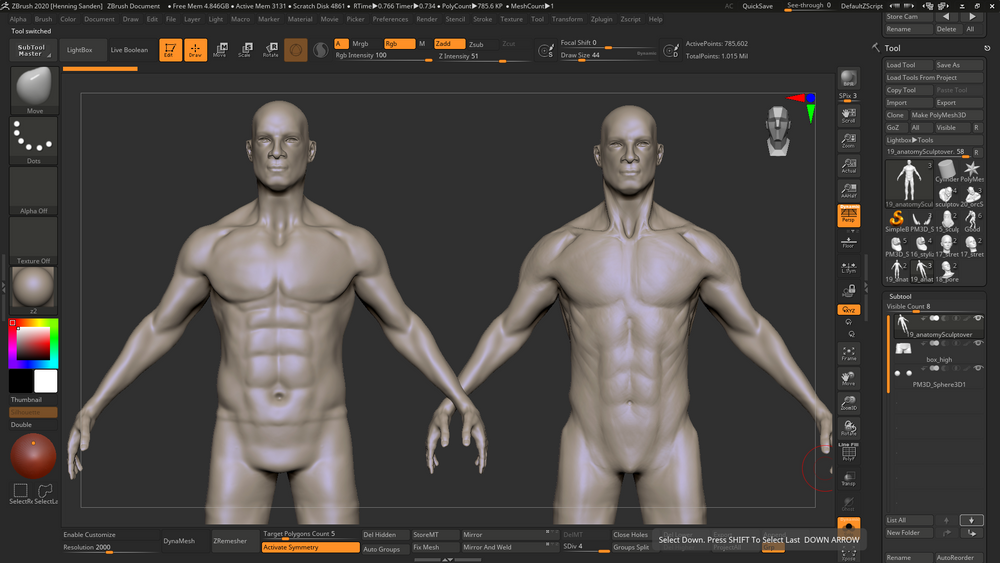Open the Texture Off selector
Image resolution: width=1000 pixels, height=563 pixels.
[34, 240]
